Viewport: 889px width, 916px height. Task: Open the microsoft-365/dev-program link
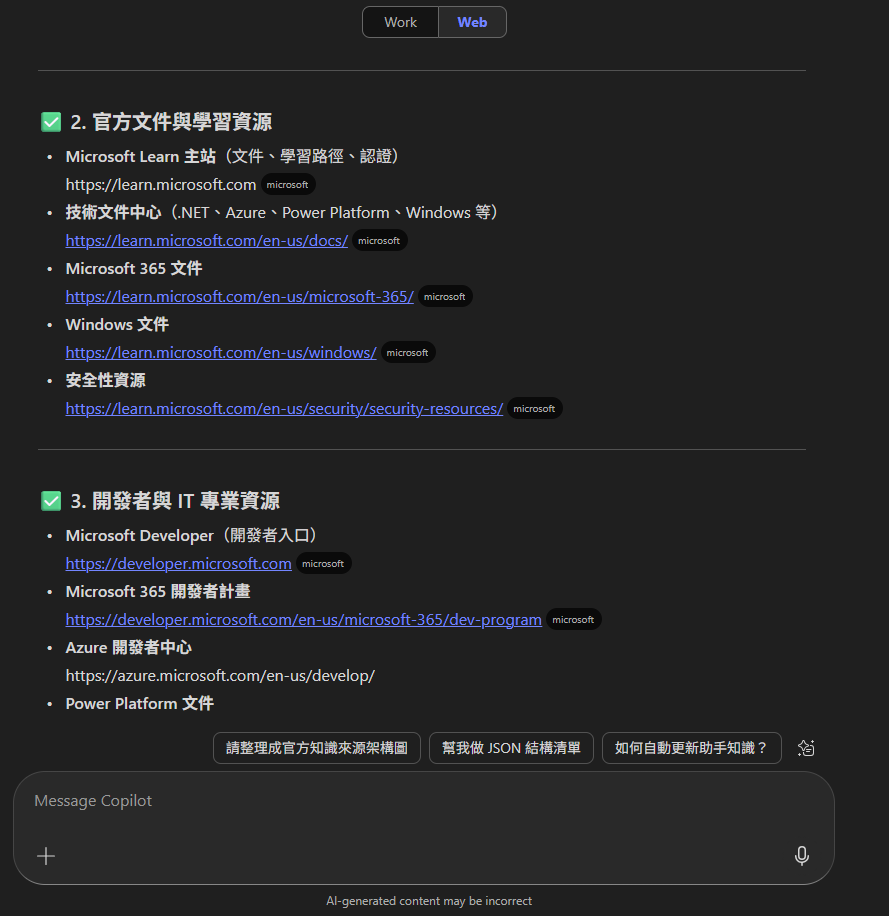303,620
